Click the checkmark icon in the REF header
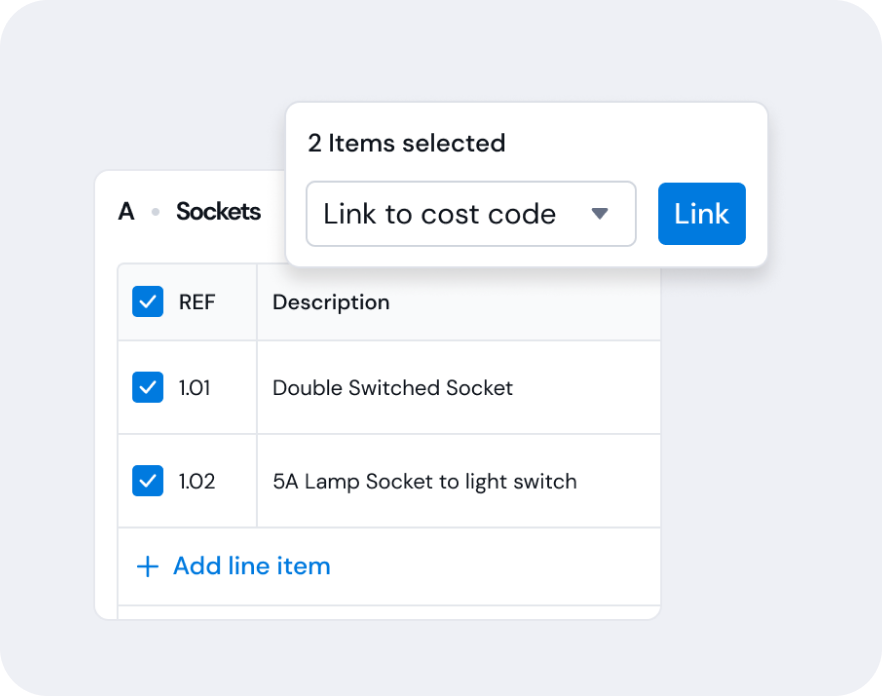The image size is (882, 696). pos(148,302)
